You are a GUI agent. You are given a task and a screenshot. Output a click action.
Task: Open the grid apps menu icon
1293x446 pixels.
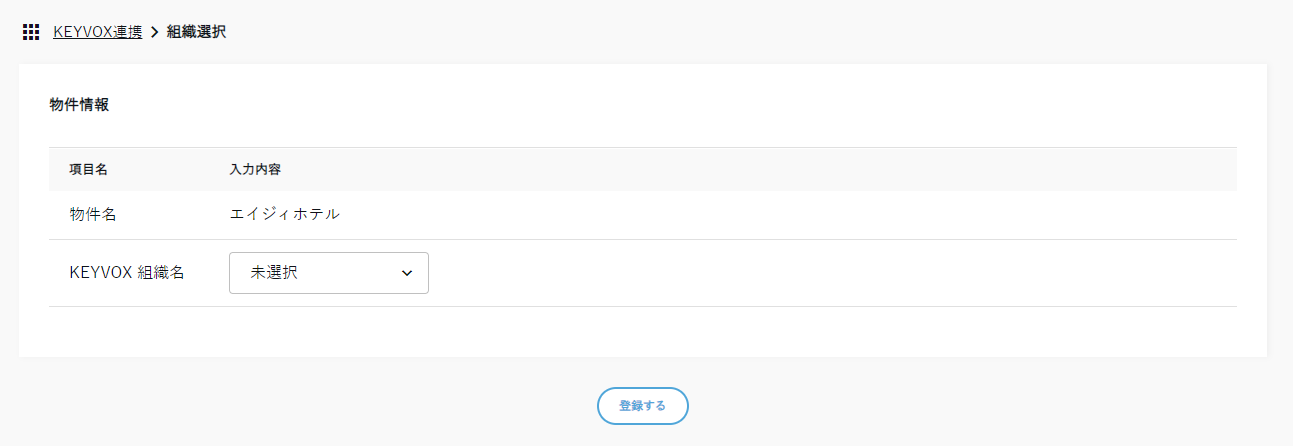pos(31,32)
